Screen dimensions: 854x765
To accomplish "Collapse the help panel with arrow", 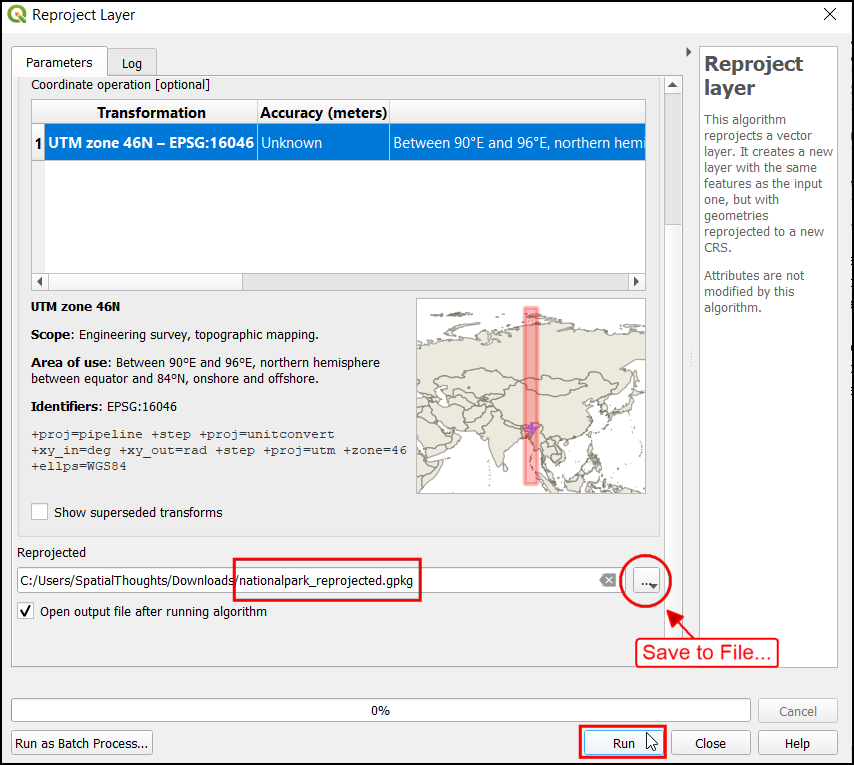I will [x=688, y=52].
